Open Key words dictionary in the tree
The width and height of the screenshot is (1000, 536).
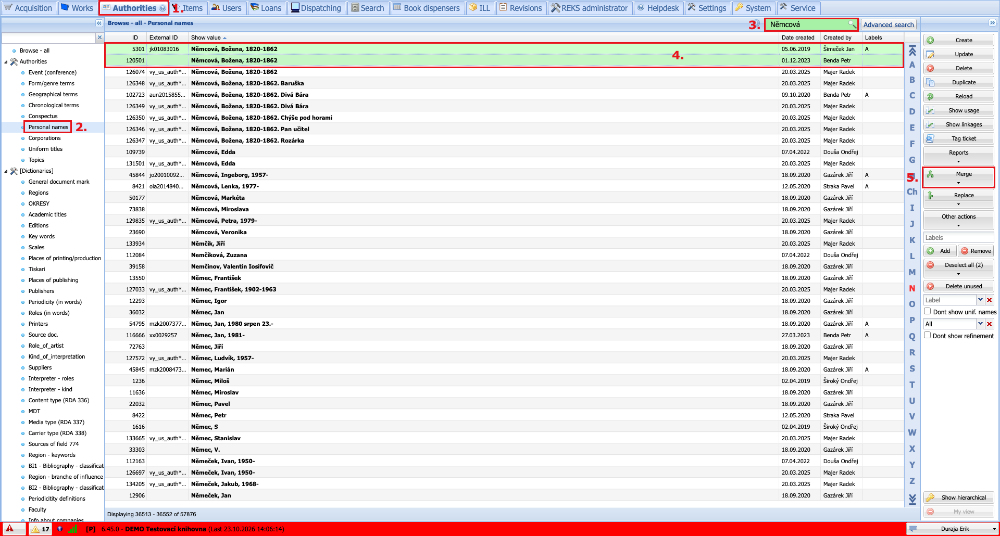tap(41, 236)
